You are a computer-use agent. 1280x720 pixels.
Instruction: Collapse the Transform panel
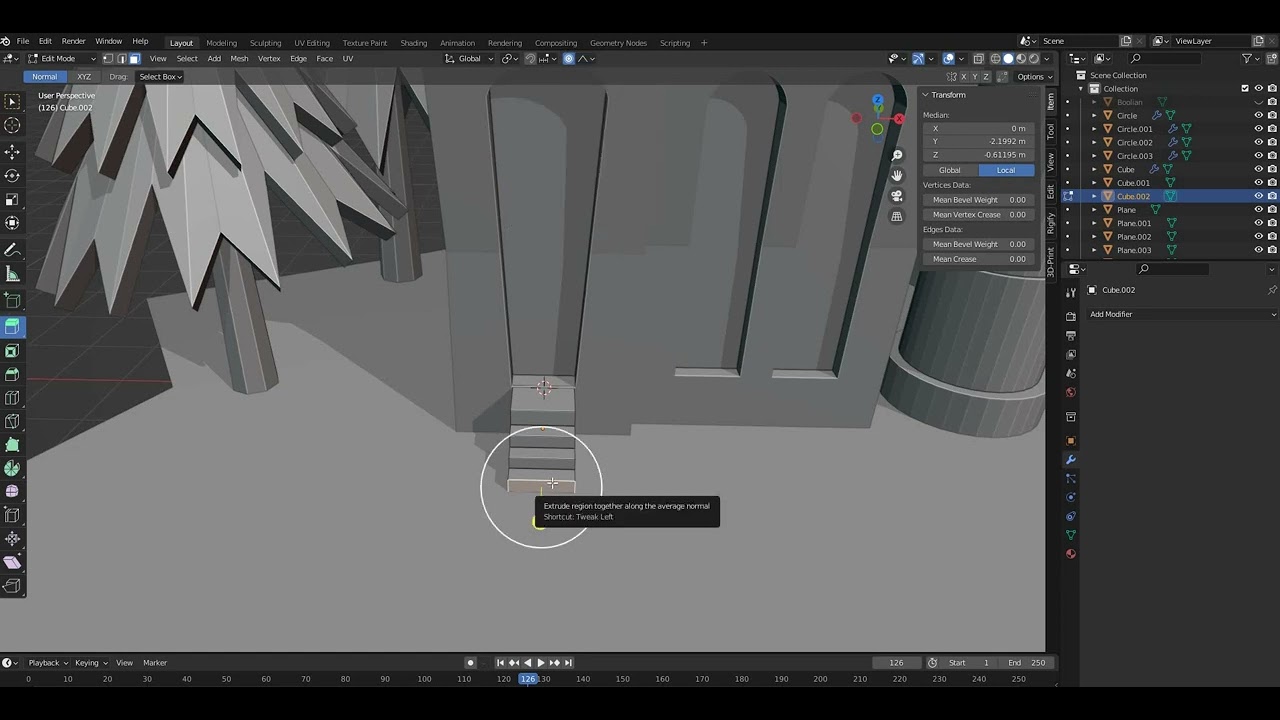[x=925, y=95]
